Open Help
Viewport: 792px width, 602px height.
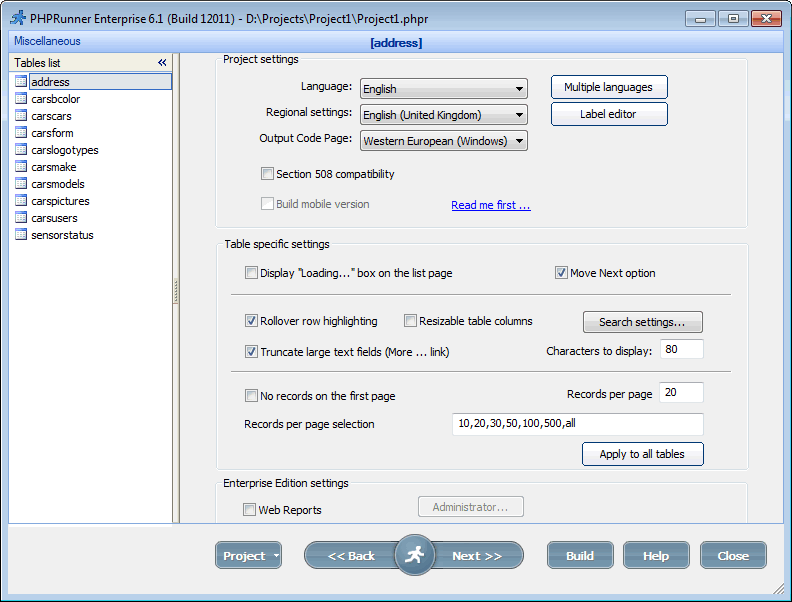click(656, 556)
